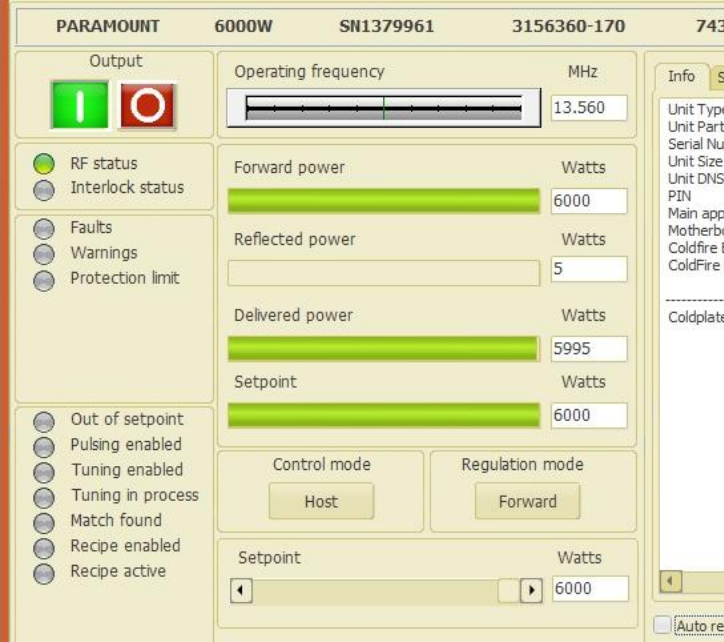
Task: Click the Recipe enabled indicator
Action: click(x=44, y=548)
